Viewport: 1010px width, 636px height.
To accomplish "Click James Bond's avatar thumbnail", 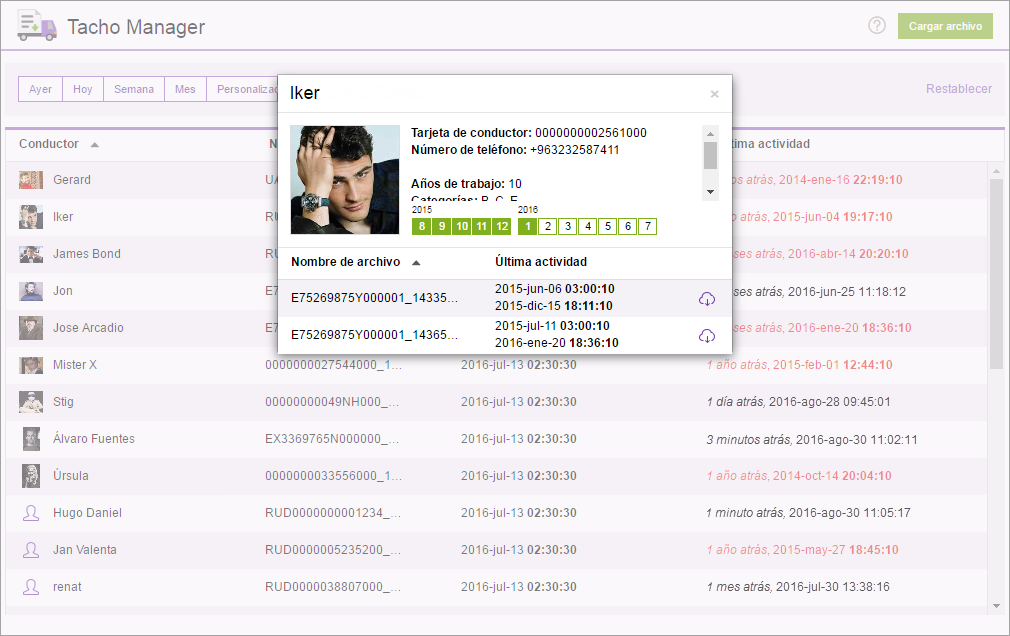I will click(x=31, y=254).
